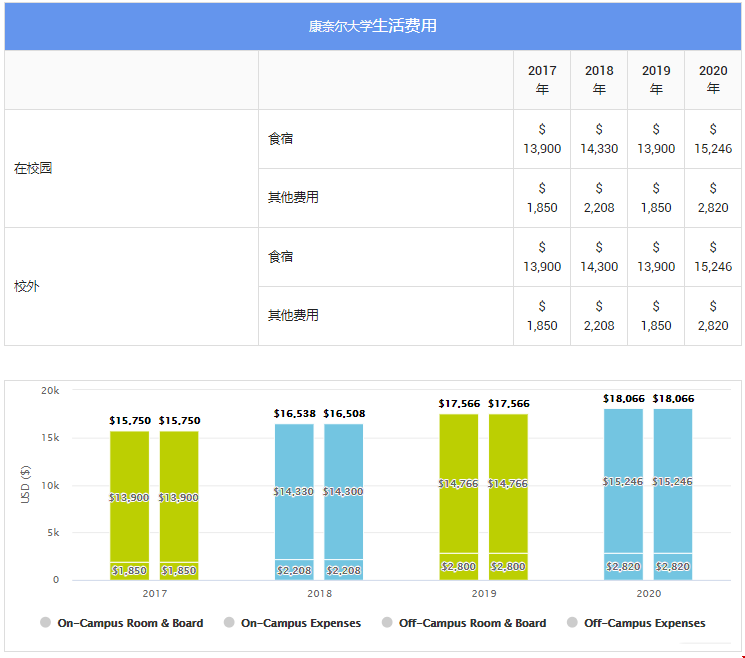745x658 pixels.
Task: Select 在校园 其他费用 2020 cell $2,820
Action: 713,198
